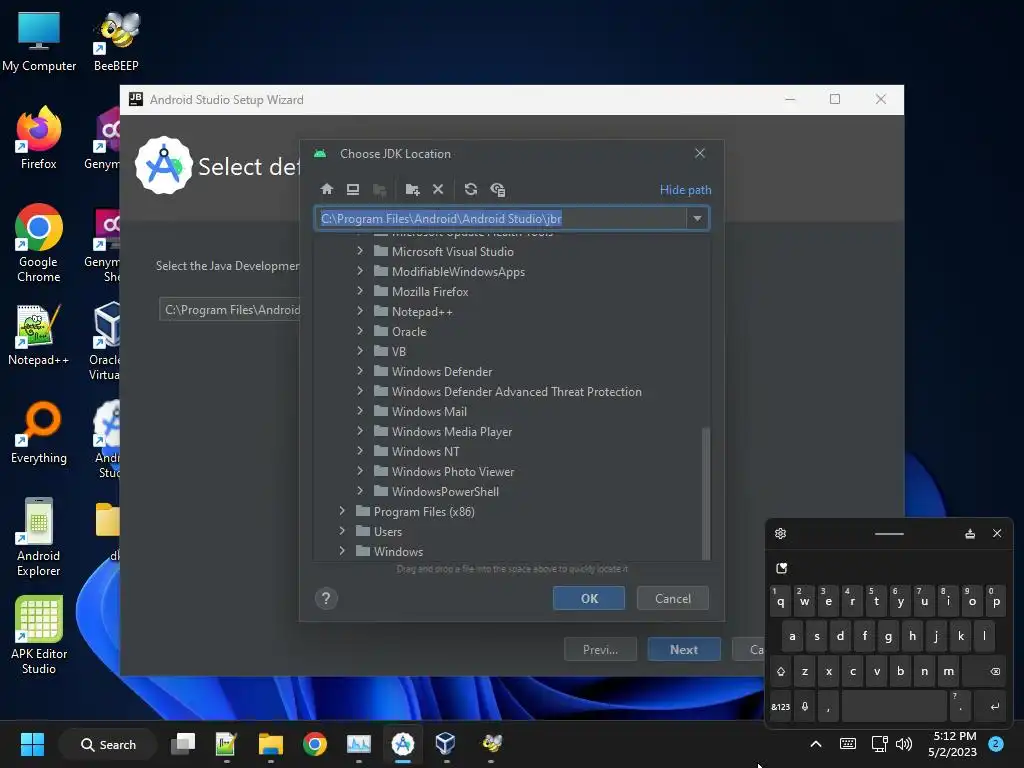Select Windows Defender Advanced Threat Protection folder
Image resolution: width=1024 pixels, height=768 pixels.
click(516, 392)
